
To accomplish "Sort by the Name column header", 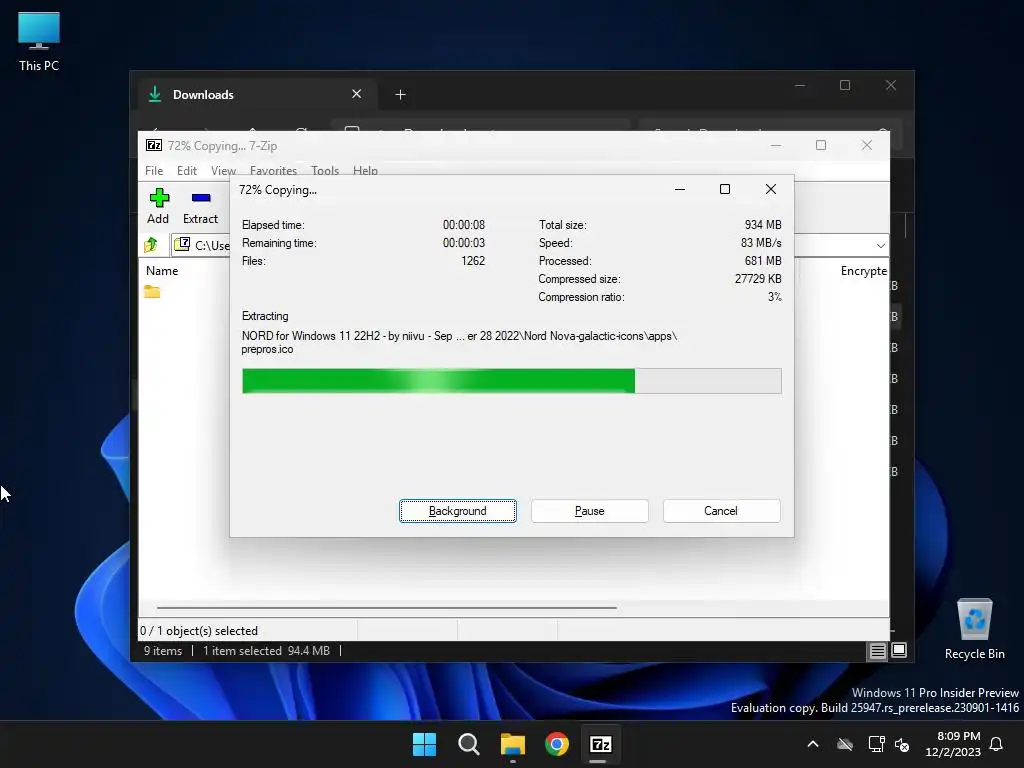I will click(162, 270).
